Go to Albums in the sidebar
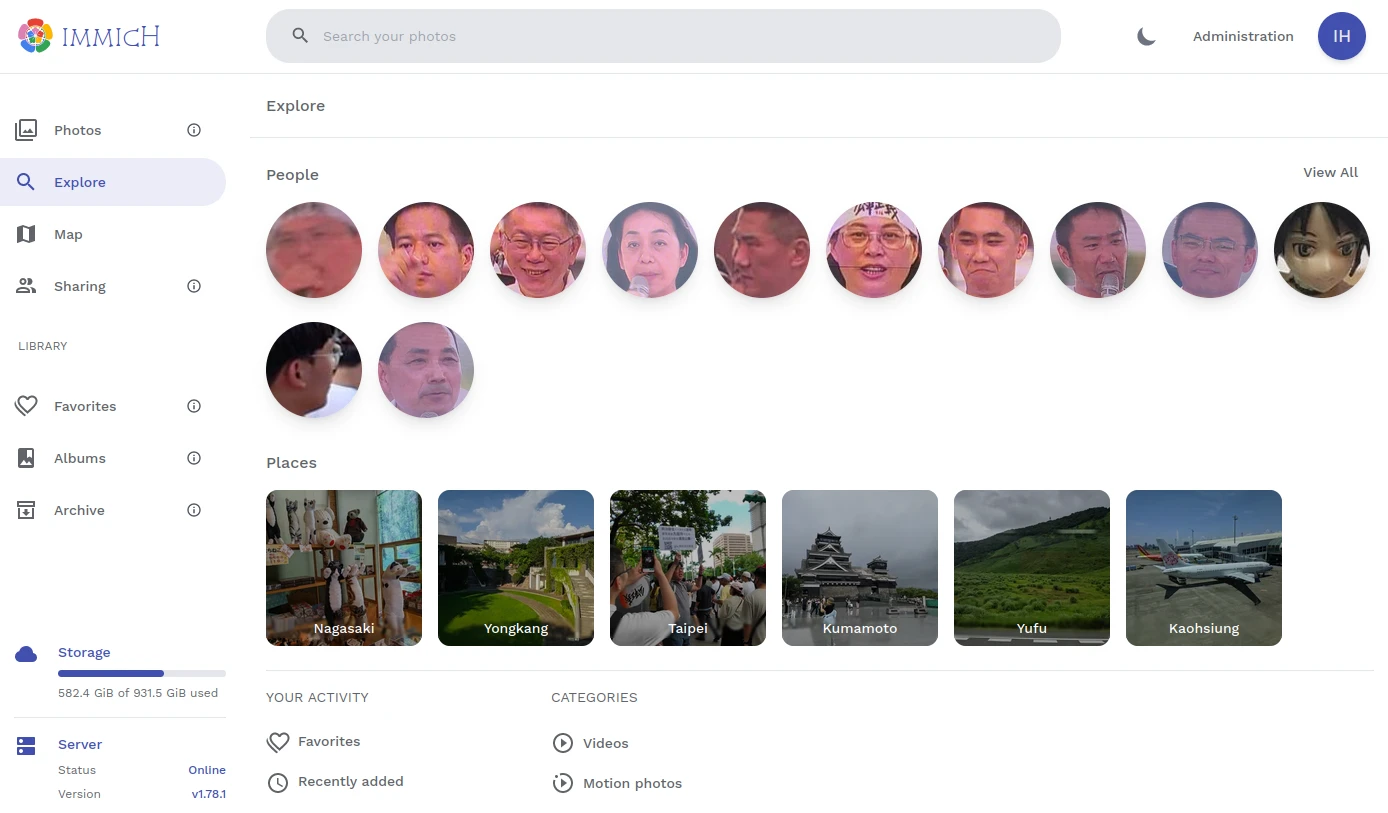 click(x=79, y=458)
